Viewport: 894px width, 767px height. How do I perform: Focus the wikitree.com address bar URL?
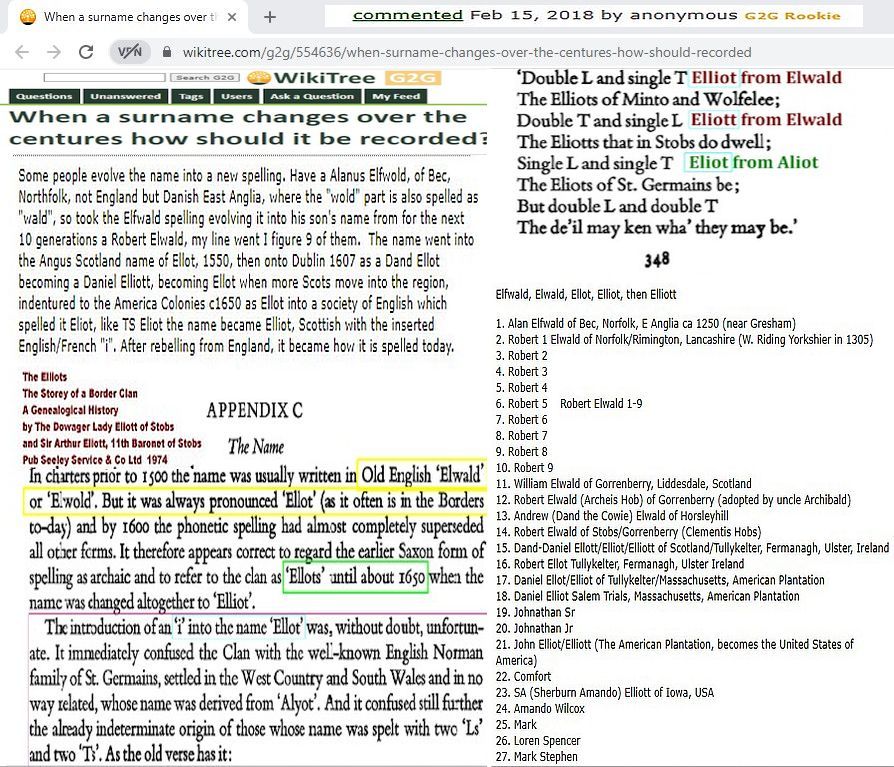466,52
